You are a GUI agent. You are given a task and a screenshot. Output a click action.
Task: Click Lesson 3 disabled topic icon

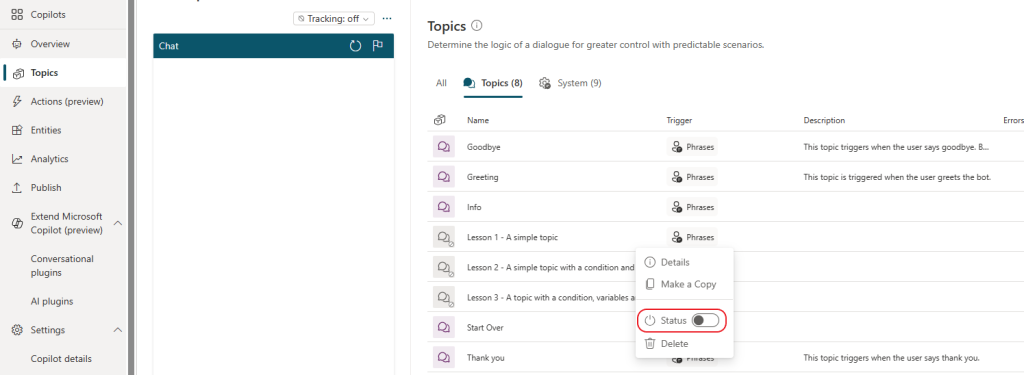[x=443, y=297]
